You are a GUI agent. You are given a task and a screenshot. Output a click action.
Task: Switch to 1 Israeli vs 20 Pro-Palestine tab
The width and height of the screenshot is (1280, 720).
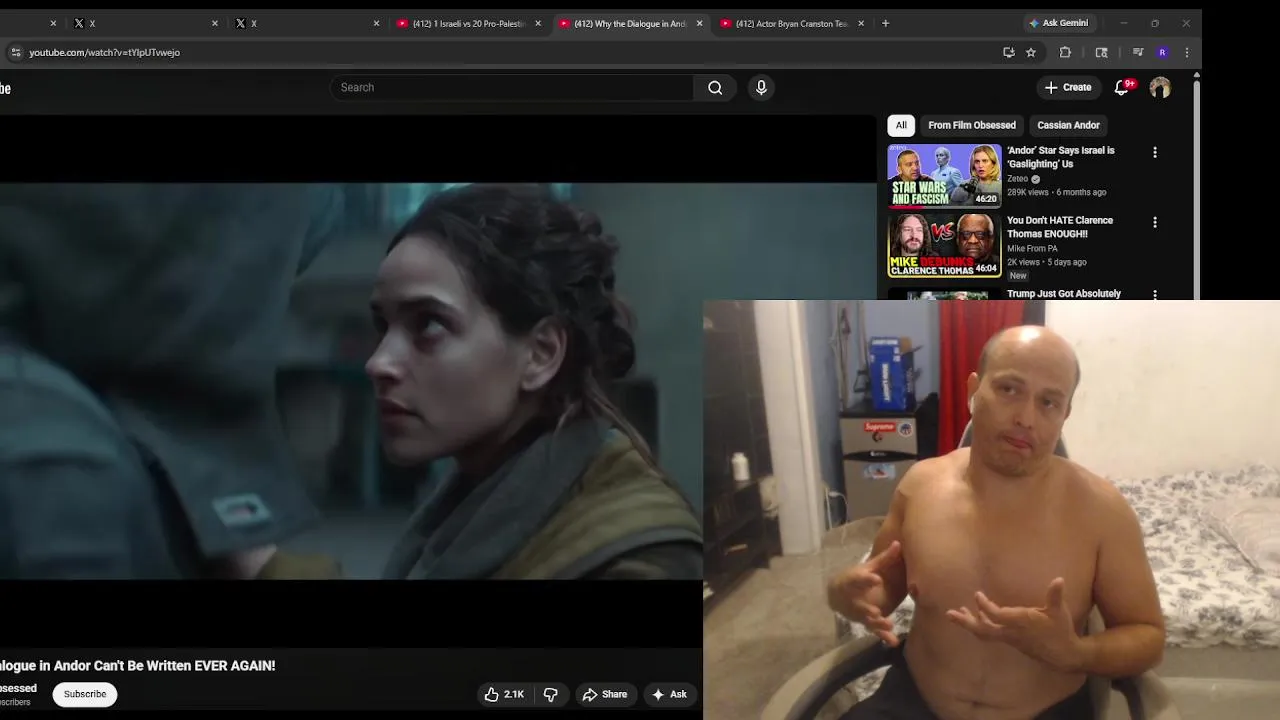pos(468,23)
